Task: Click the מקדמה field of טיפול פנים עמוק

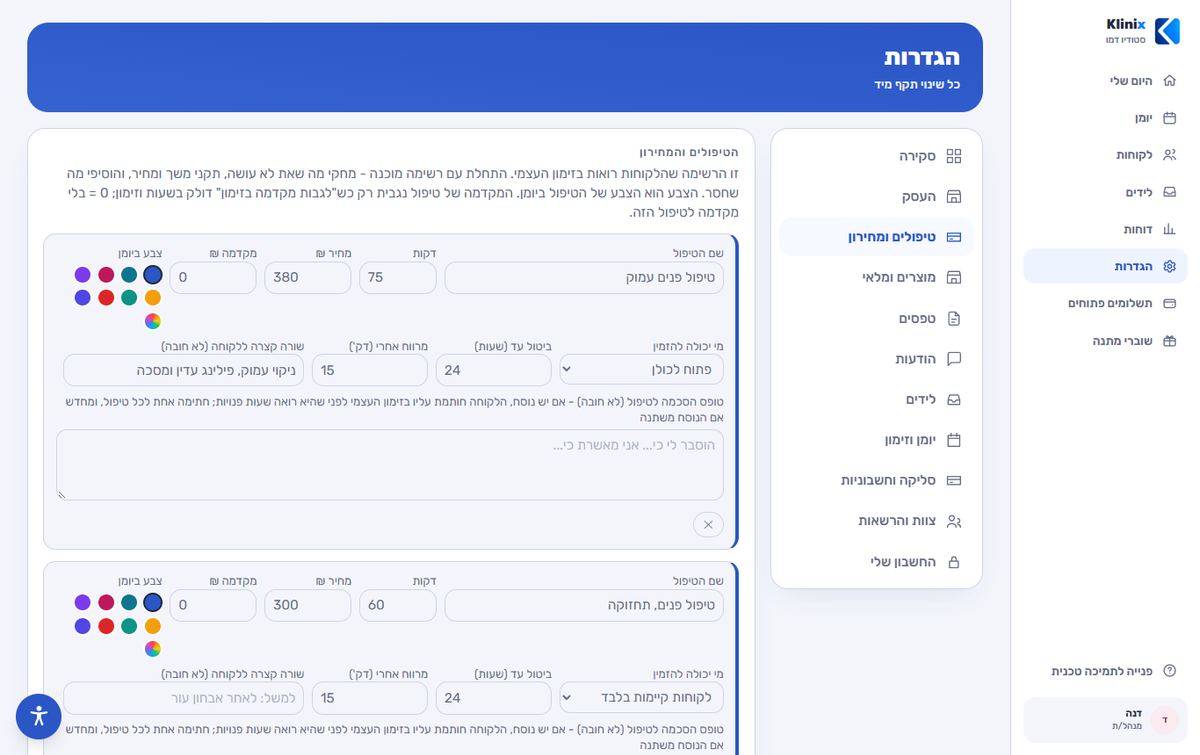Action: [213, 278]
